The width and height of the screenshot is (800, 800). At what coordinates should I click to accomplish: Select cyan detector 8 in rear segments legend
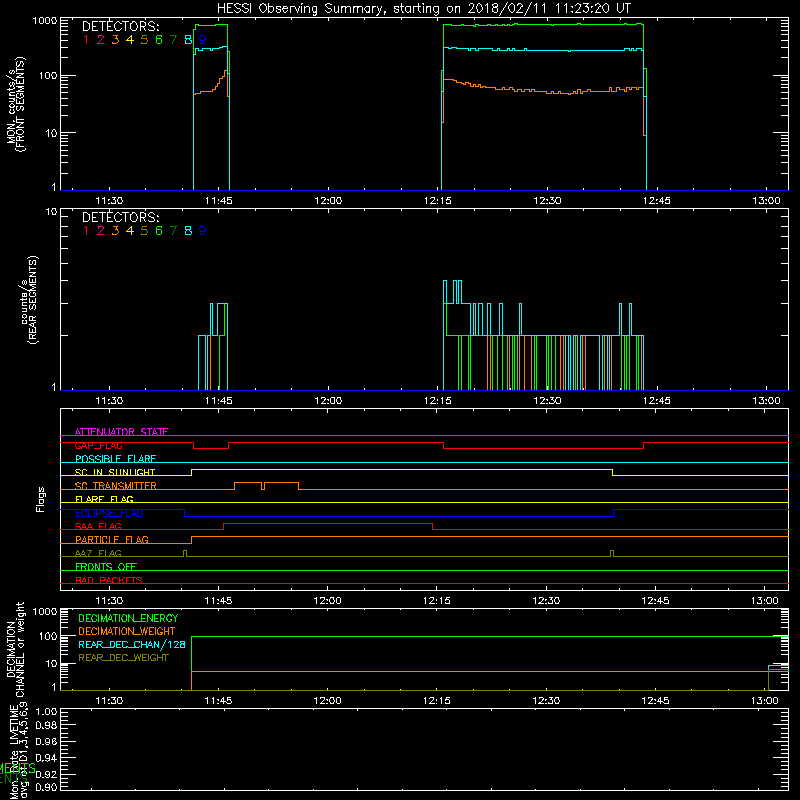click(188, 231)
